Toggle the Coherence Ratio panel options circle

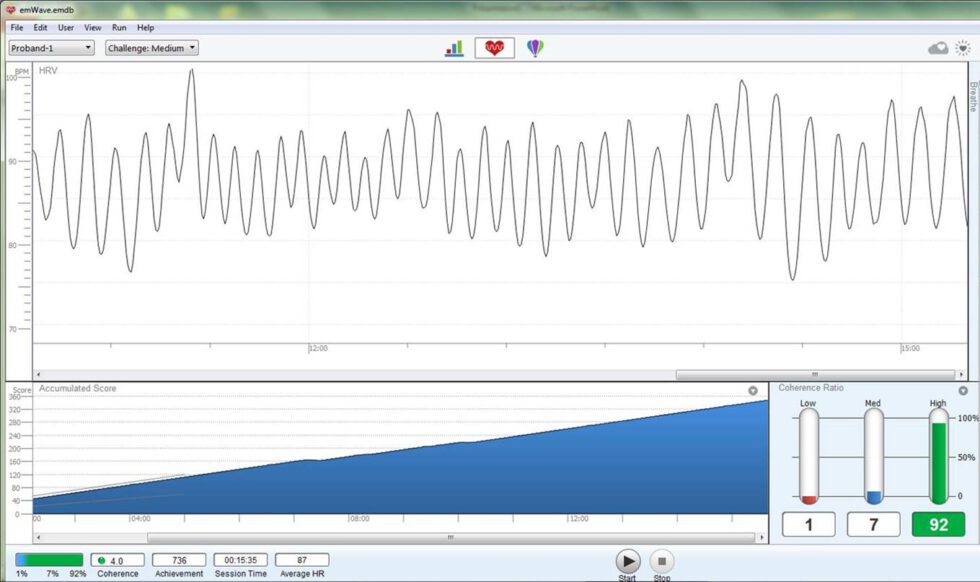tap(962, 390)
